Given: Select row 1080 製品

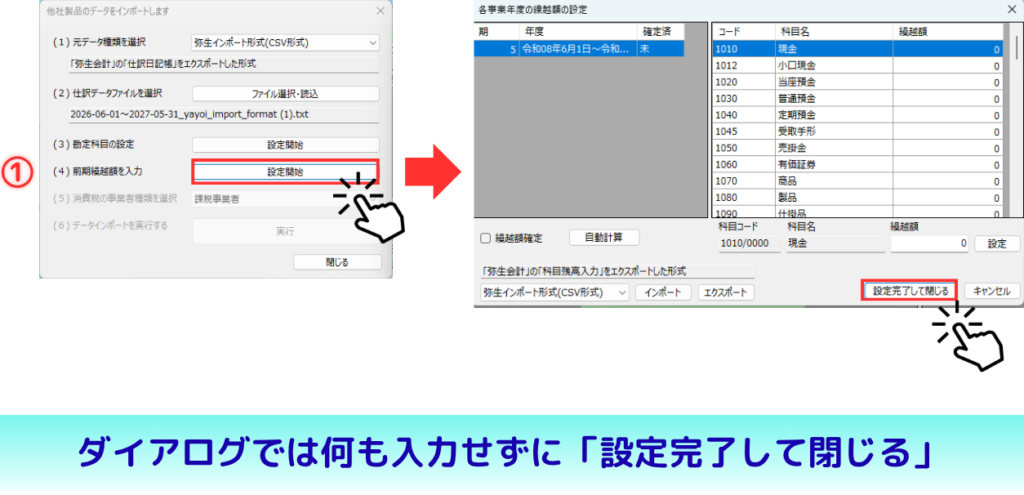Looking at the screenshot, I should point(857,197).
